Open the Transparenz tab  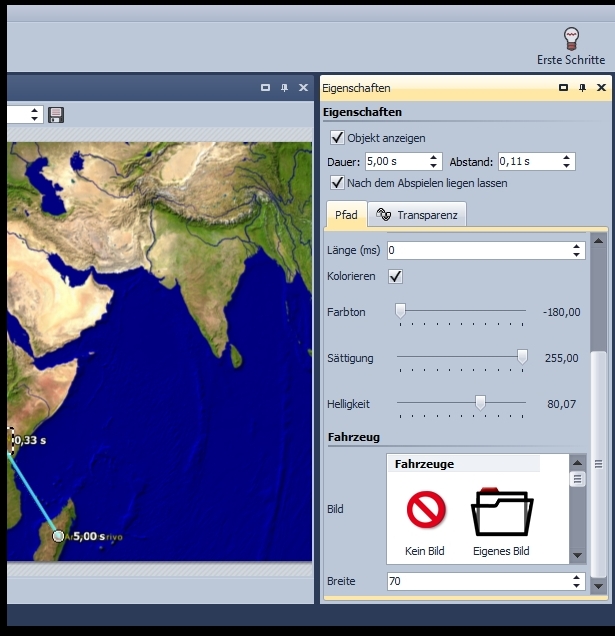click(417, 215)
